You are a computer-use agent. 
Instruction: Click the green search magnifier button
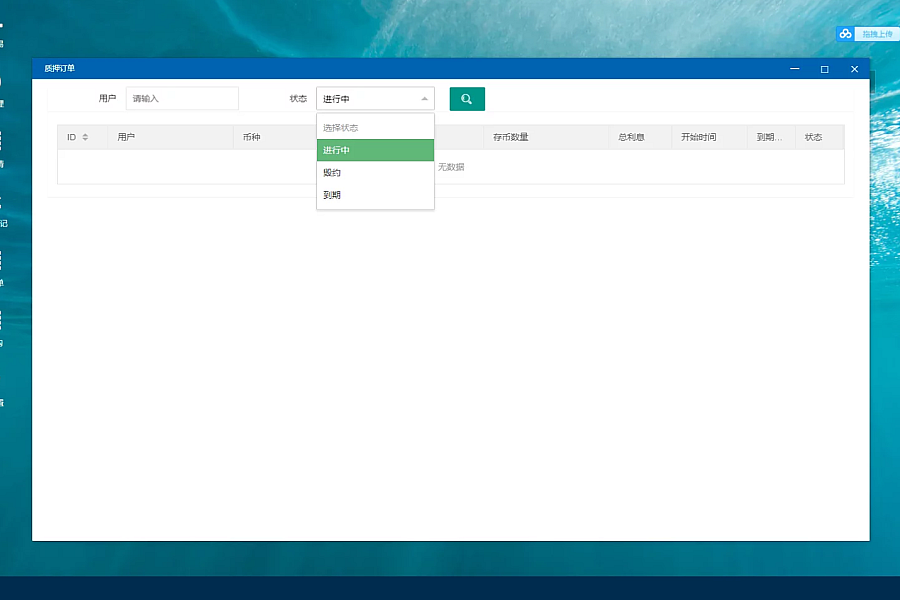(467, 99)
